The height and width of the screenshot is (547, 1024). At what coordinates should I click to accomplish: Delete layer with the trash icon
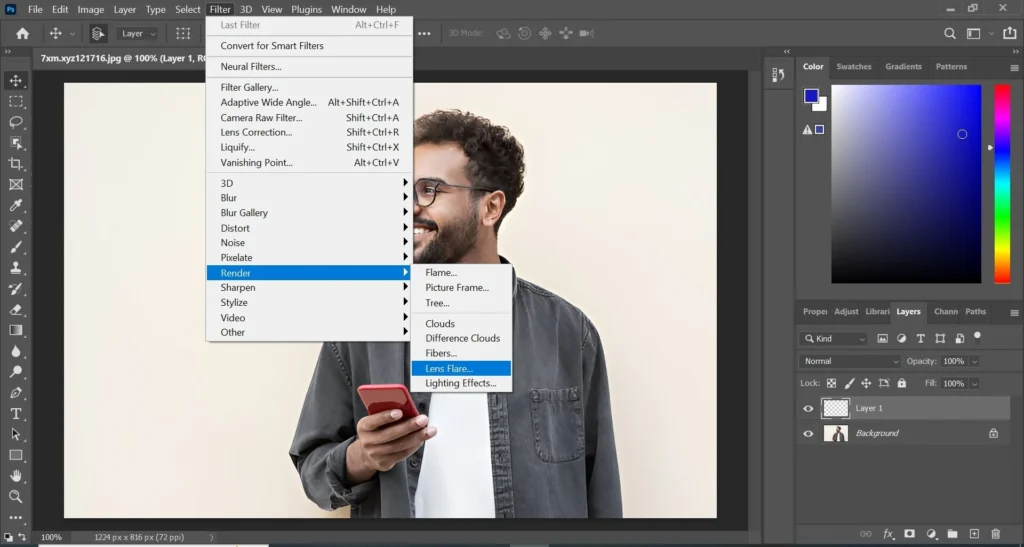point(995,534)
